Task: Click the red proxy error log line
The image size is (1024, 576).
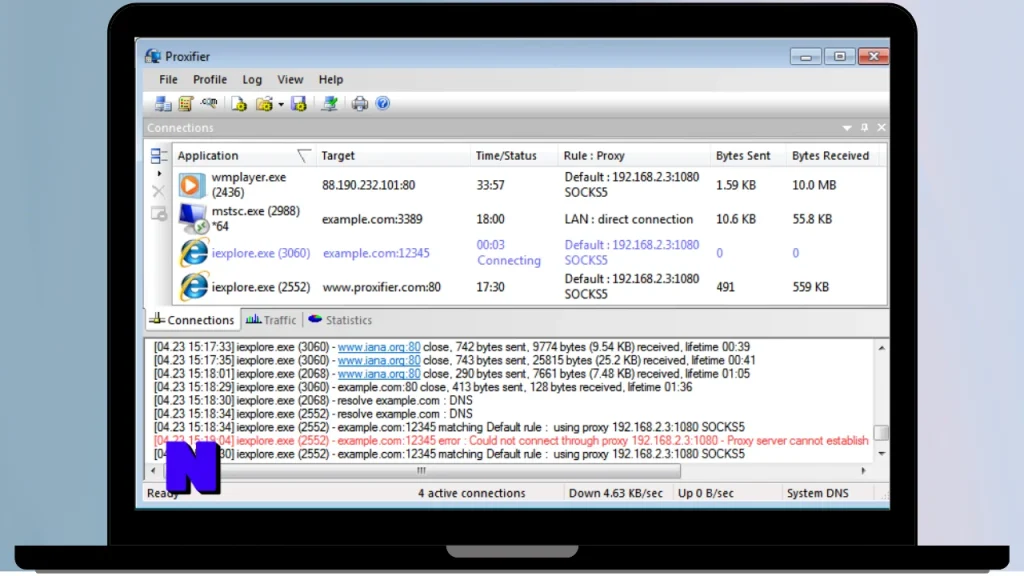Action: (x=511, y=441)
